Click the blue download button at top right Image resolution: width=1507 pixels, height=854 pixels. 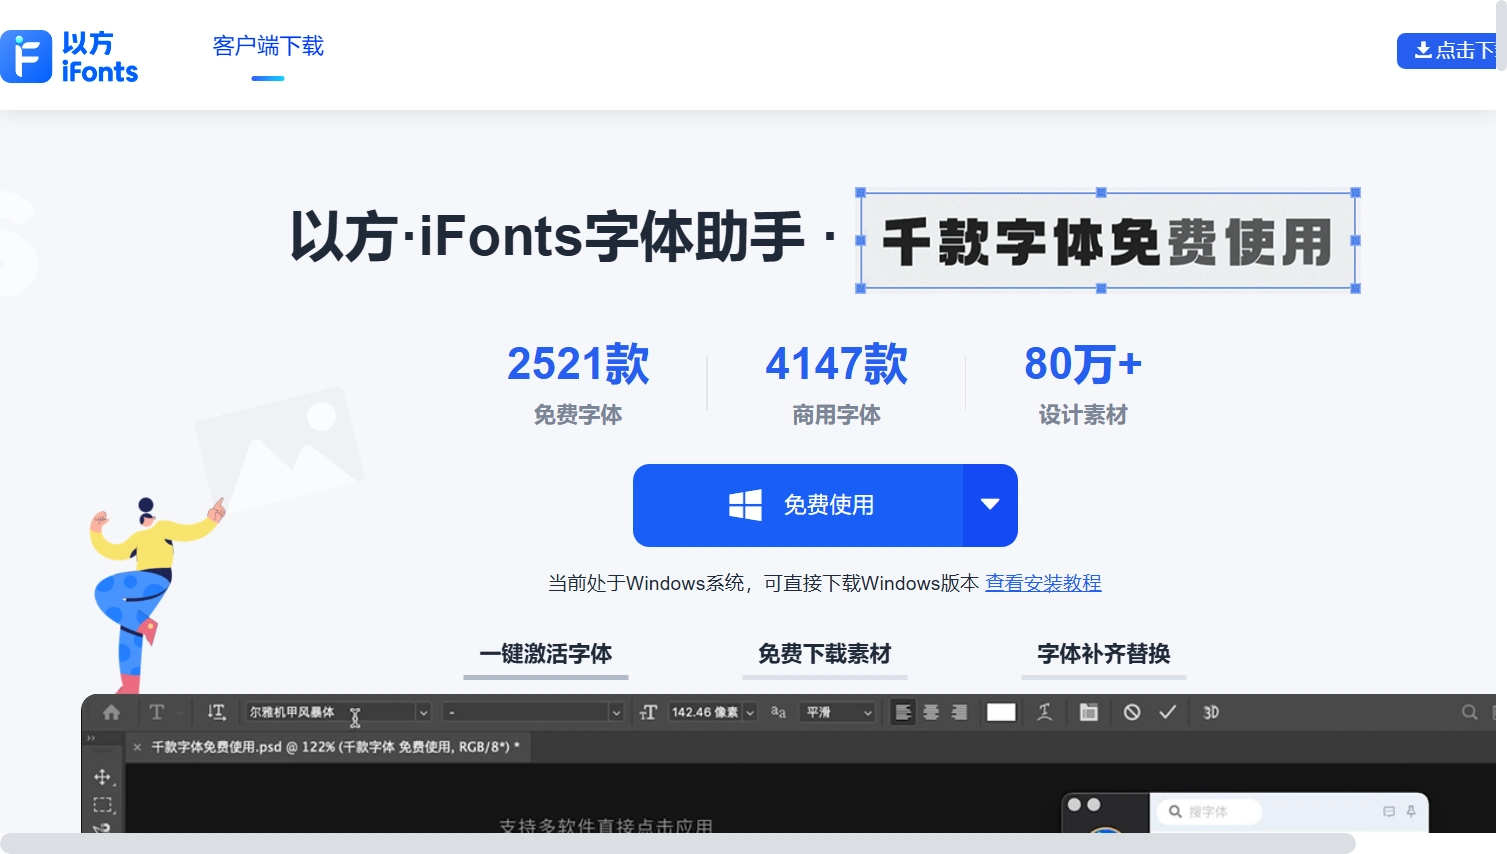point(1446,50)
